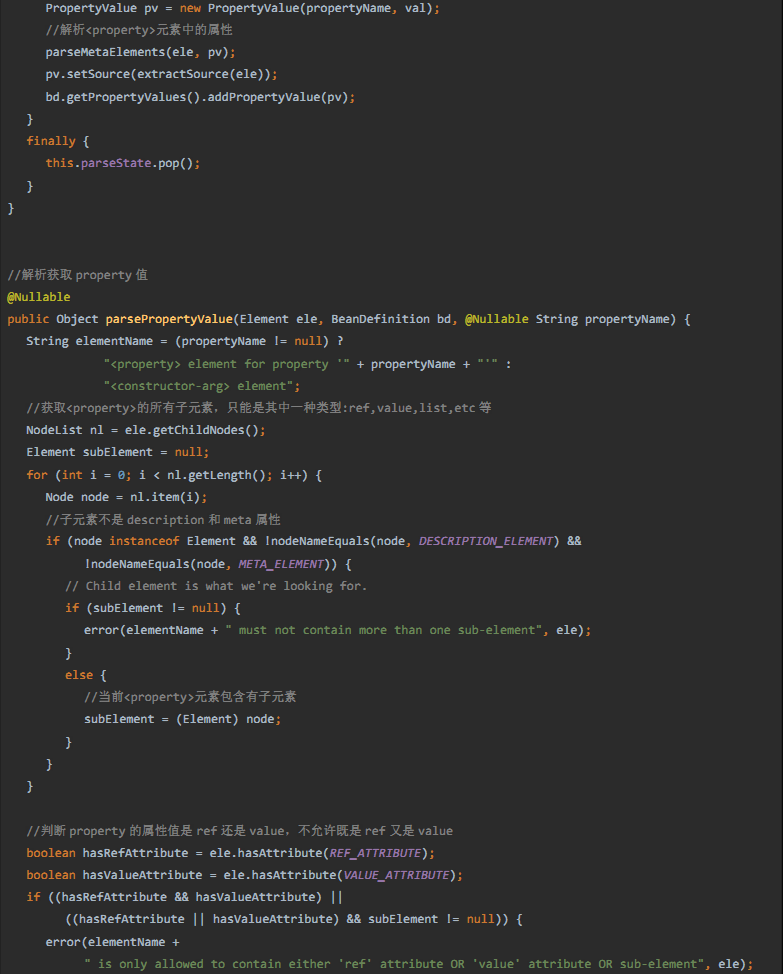Click the 'String elementName =' declaration line
Image resolution: width=783 pixels, height=974 pixels.
[x=185, y=341]
